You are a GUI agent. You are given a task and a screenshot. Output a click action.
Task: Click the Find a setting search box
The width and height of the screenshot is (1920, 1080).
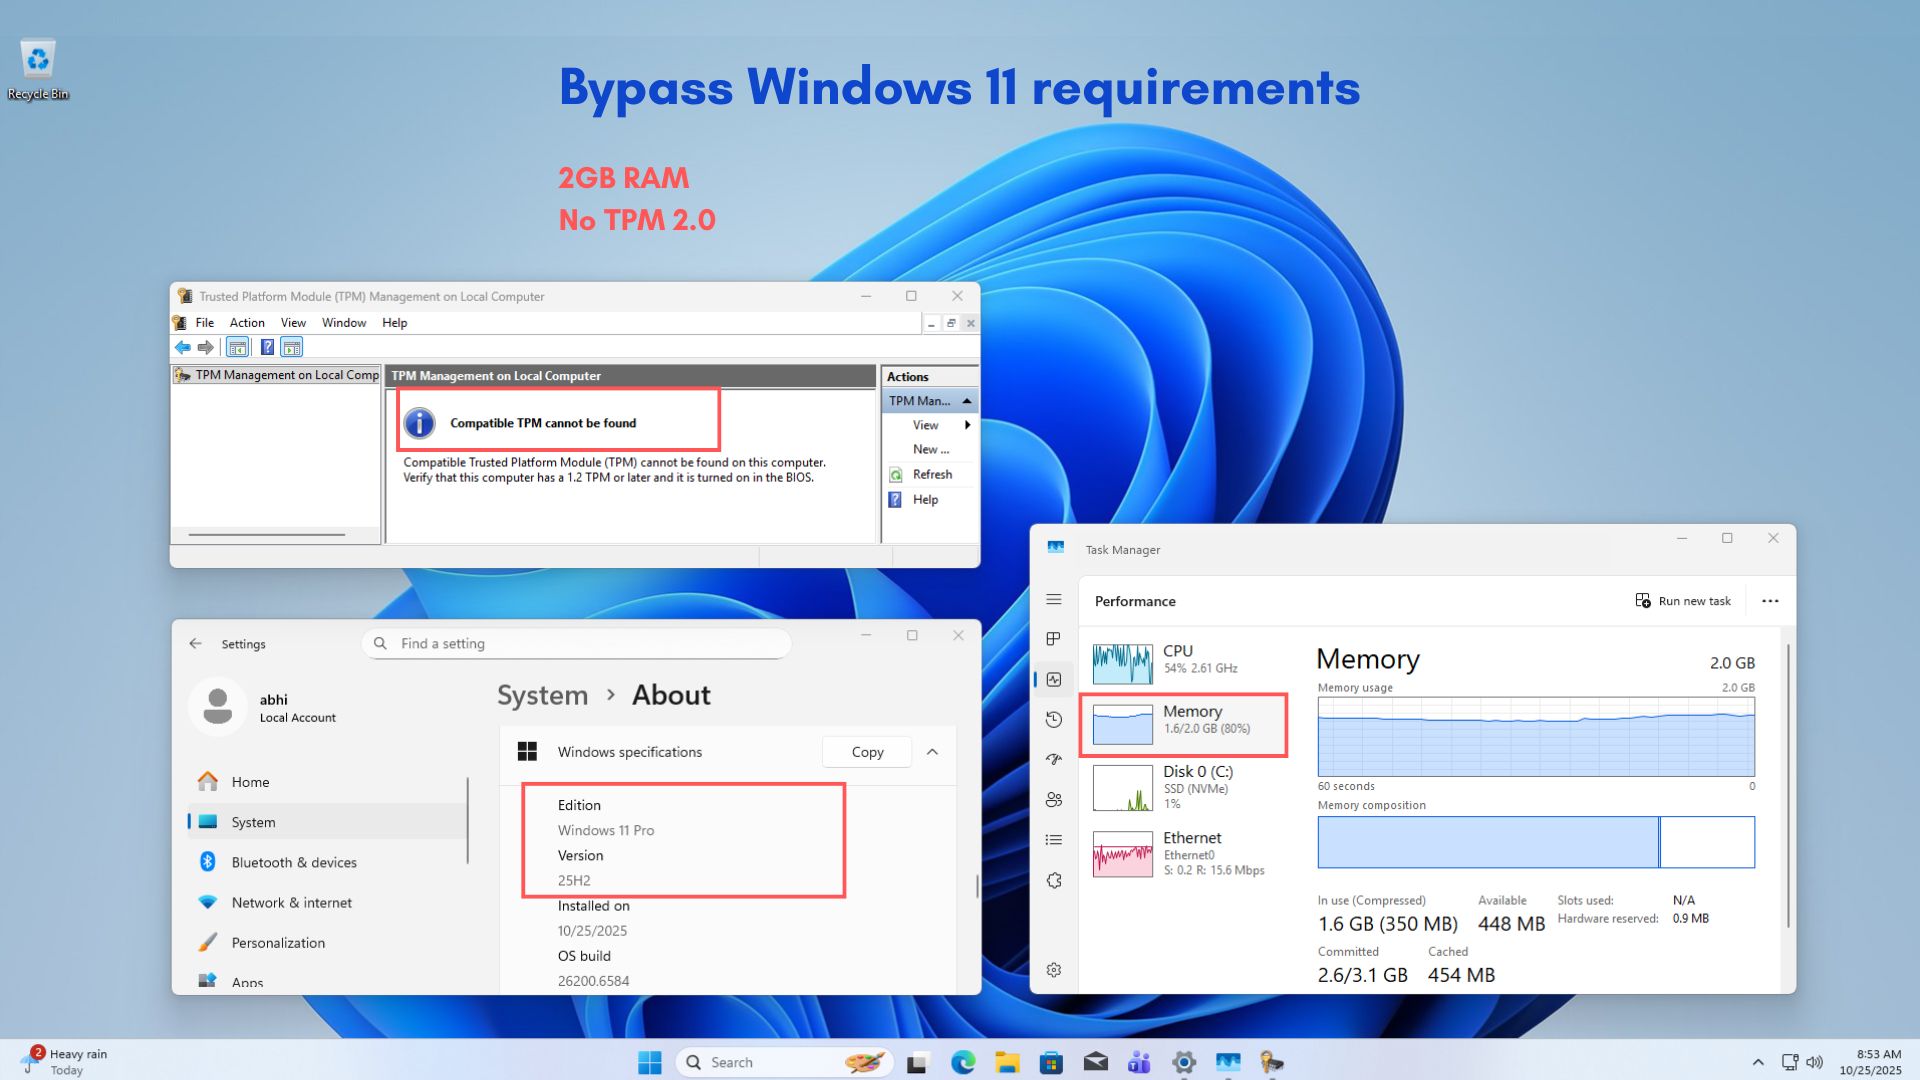(577, 644)
